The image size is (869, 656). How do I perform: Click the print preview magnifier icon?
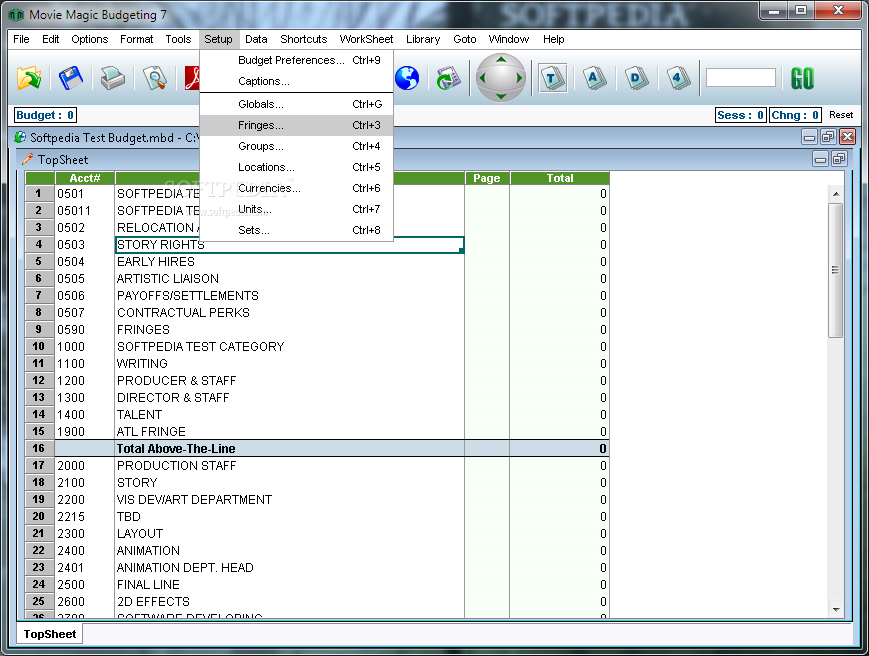click(x=155, y=78)
